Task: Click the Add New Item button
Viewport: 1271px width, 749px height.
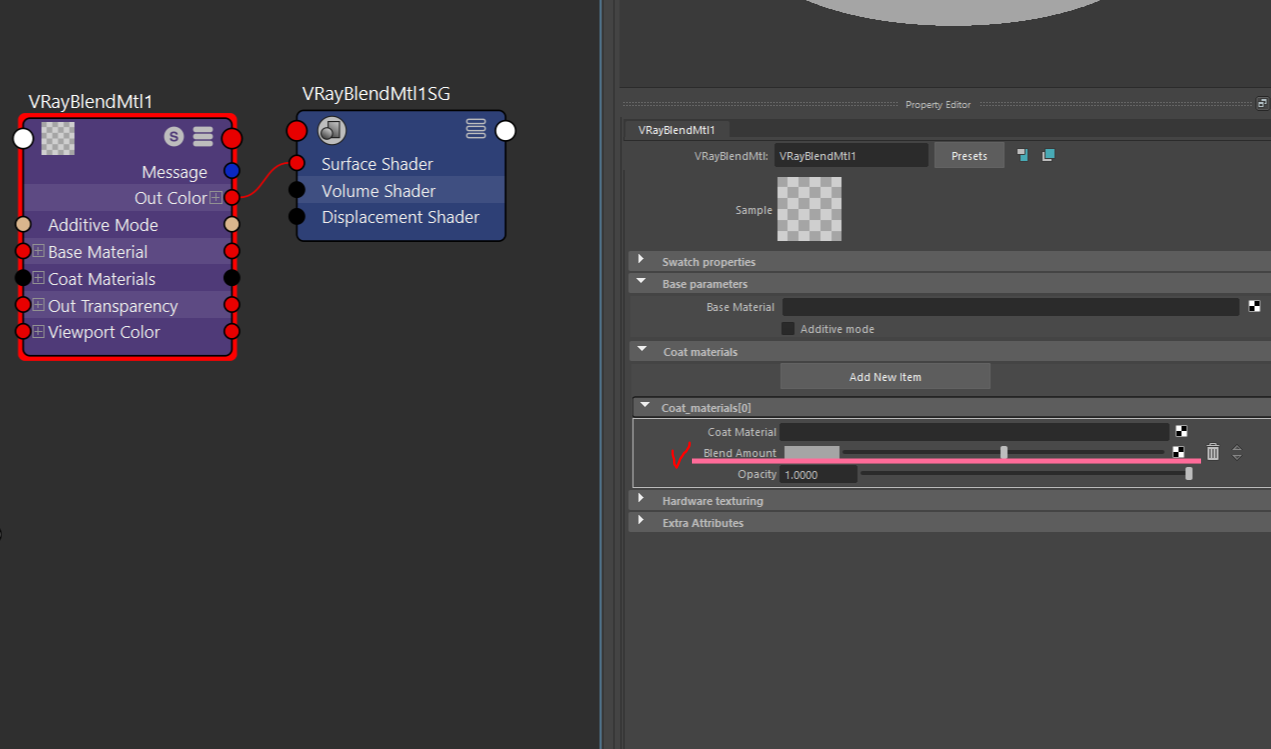Action: click(885, 376)
